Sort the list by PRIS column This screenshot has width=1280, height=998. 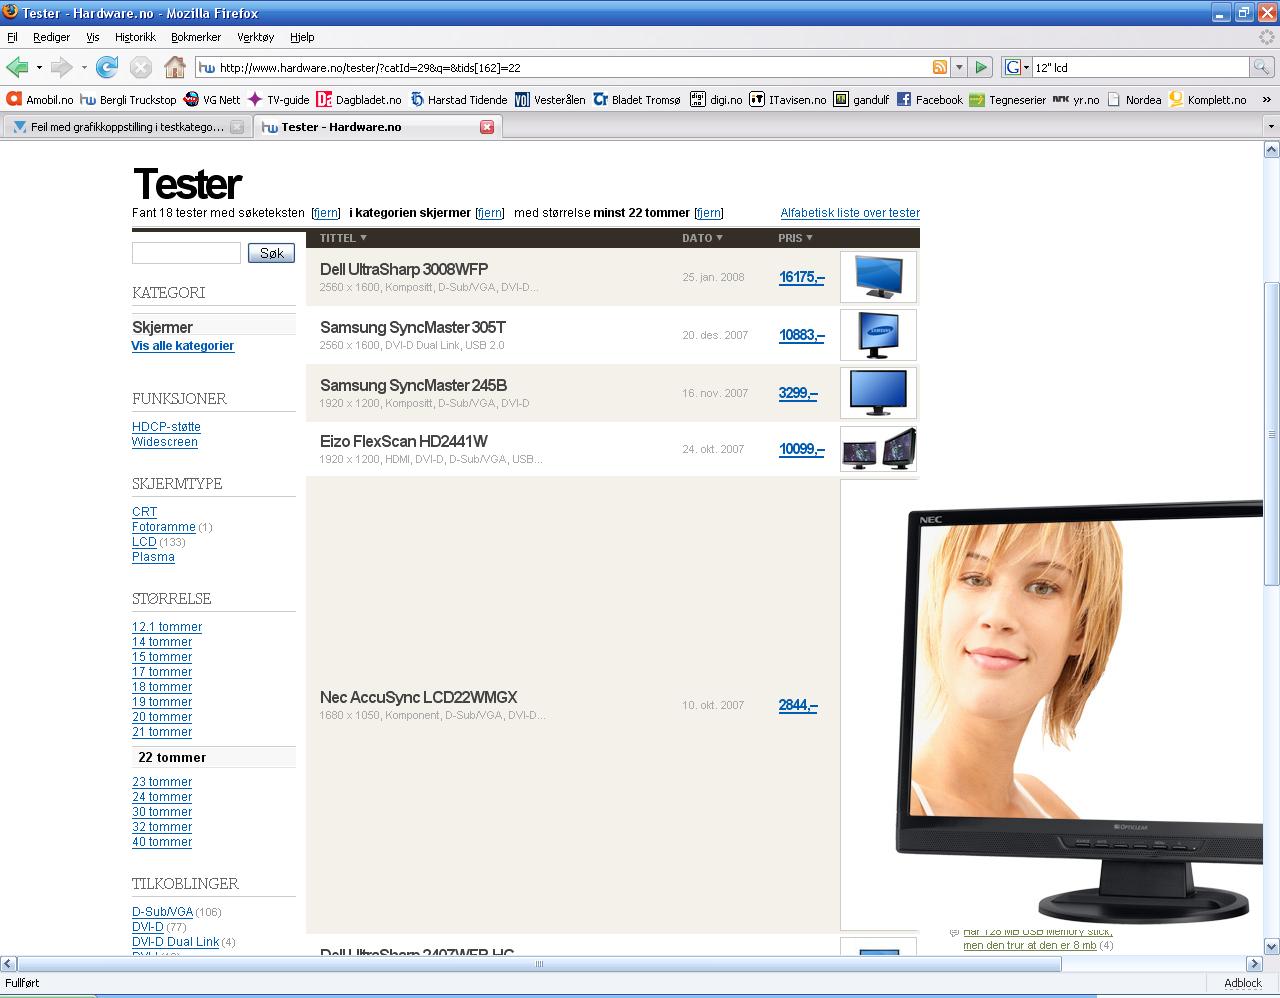(x=795, y=238)
